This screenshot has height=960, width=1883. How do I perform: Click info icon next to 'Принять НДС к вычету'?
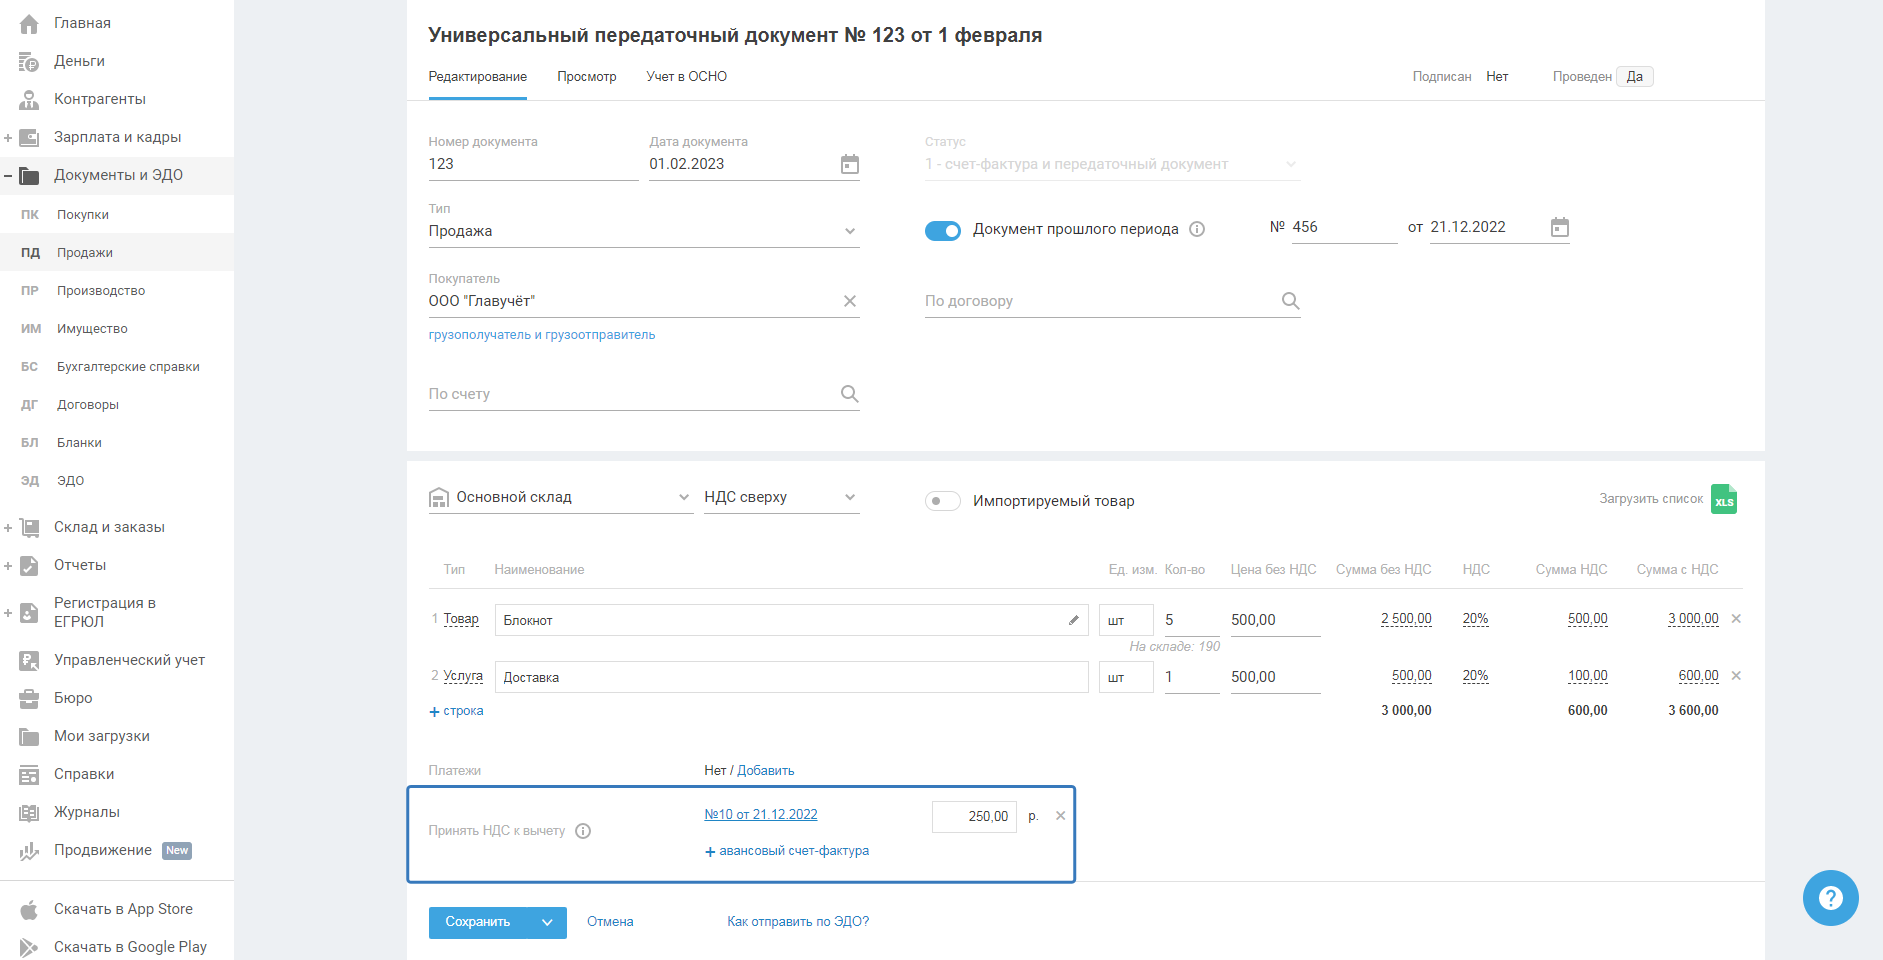tap(583, 831)
